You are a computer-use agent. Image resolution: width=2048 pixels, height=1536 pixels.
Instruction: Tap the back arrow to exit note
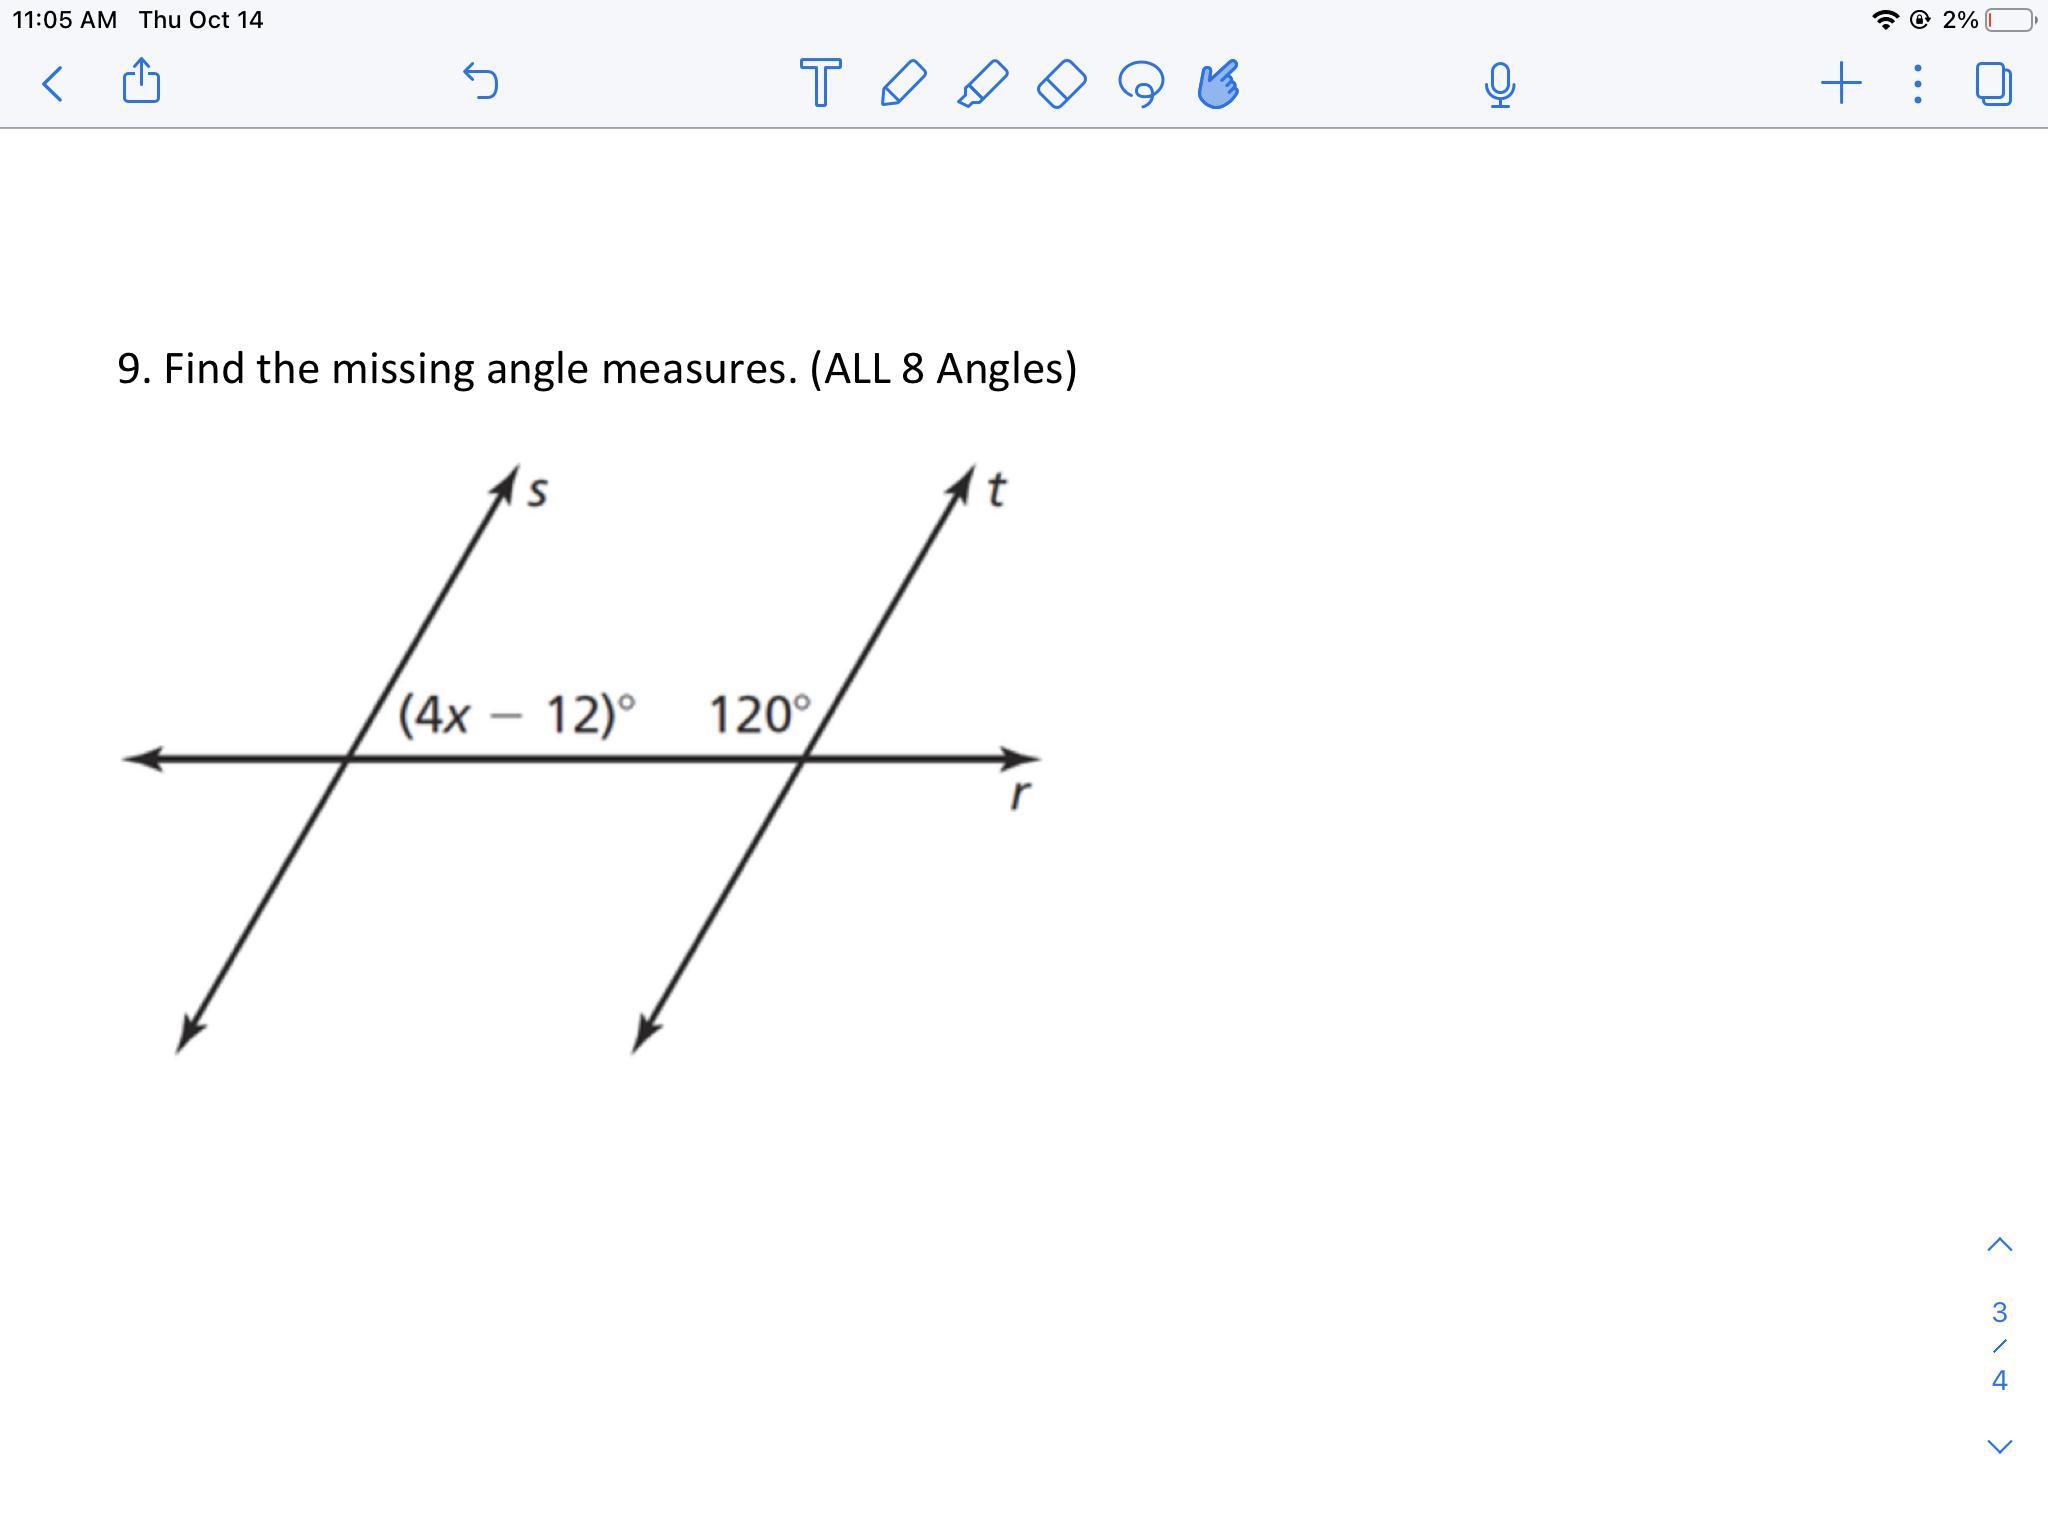coord(53,84)
